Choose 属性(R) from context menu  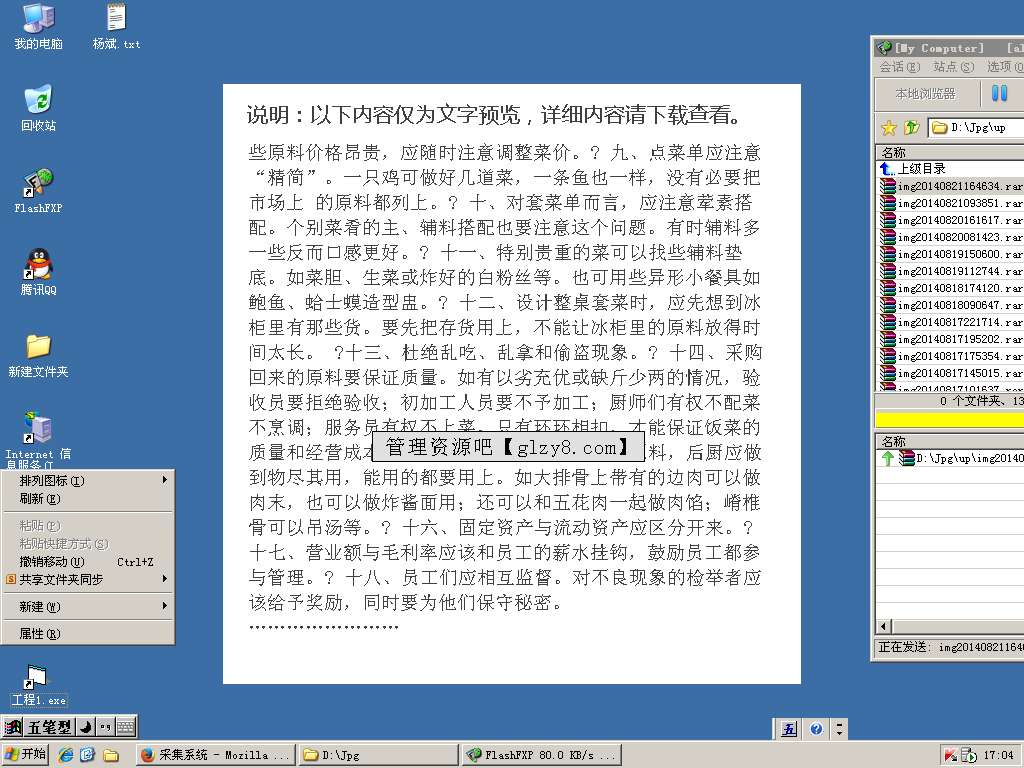[x=88, y=633]
